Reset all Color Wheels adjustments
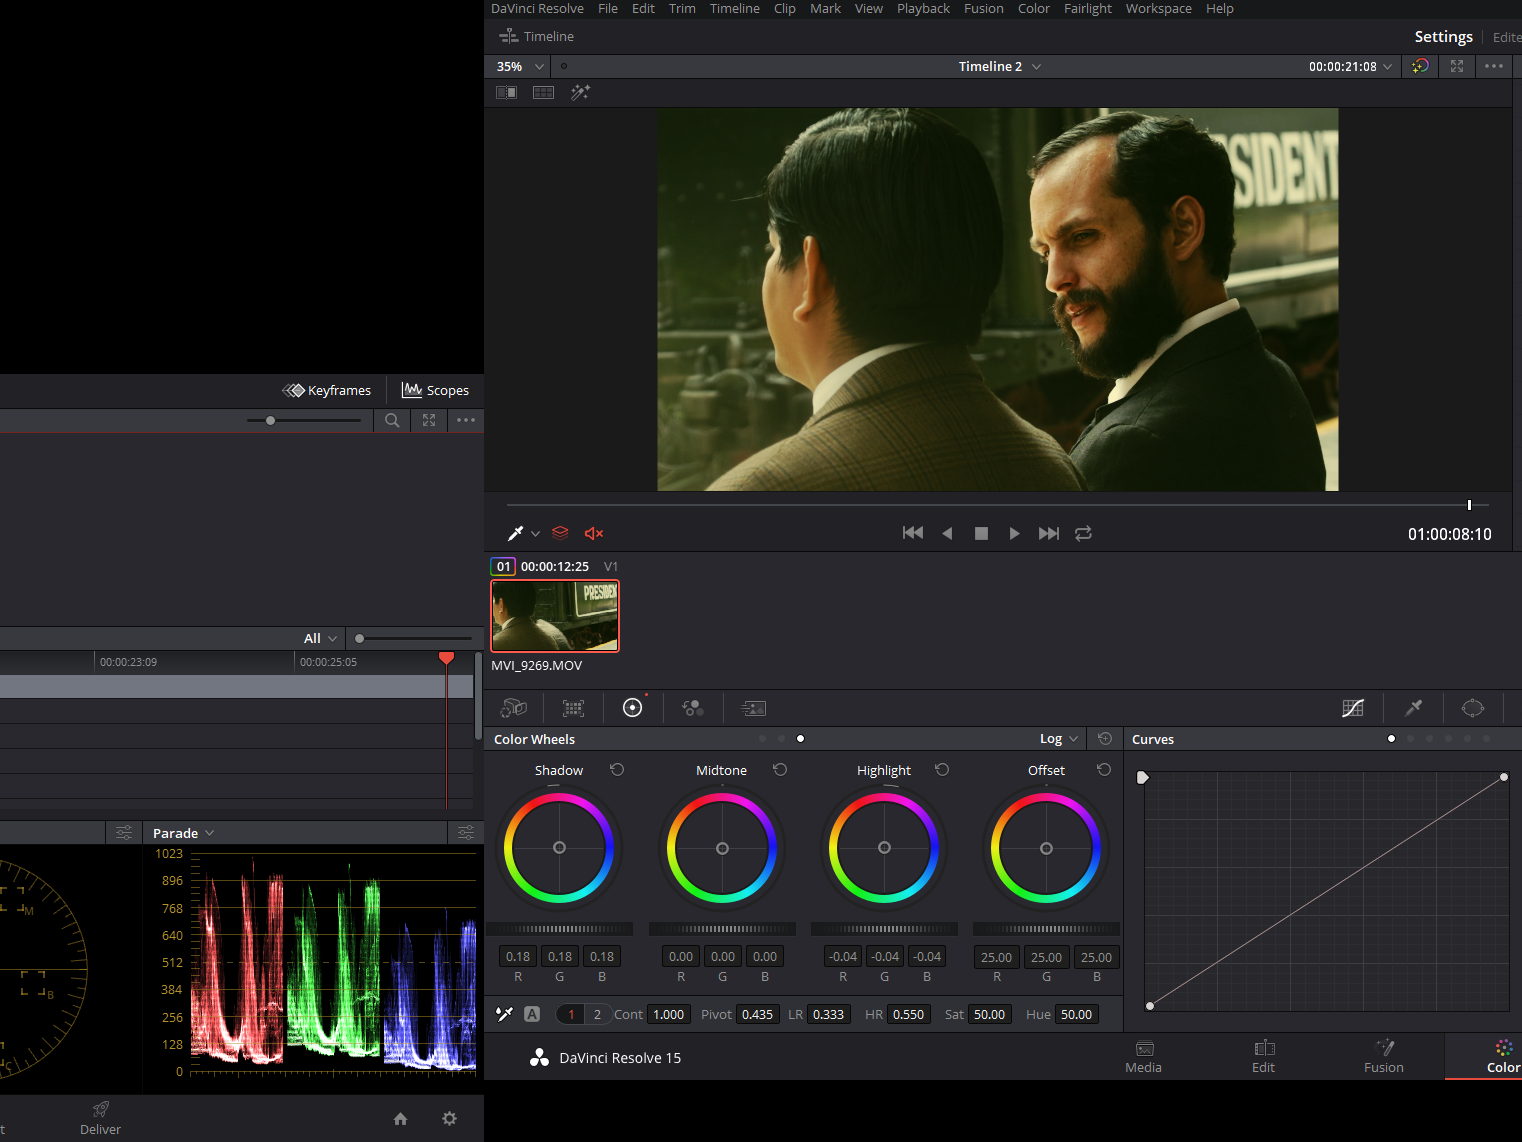Screen dimensions: 1522x1142 1105,739
